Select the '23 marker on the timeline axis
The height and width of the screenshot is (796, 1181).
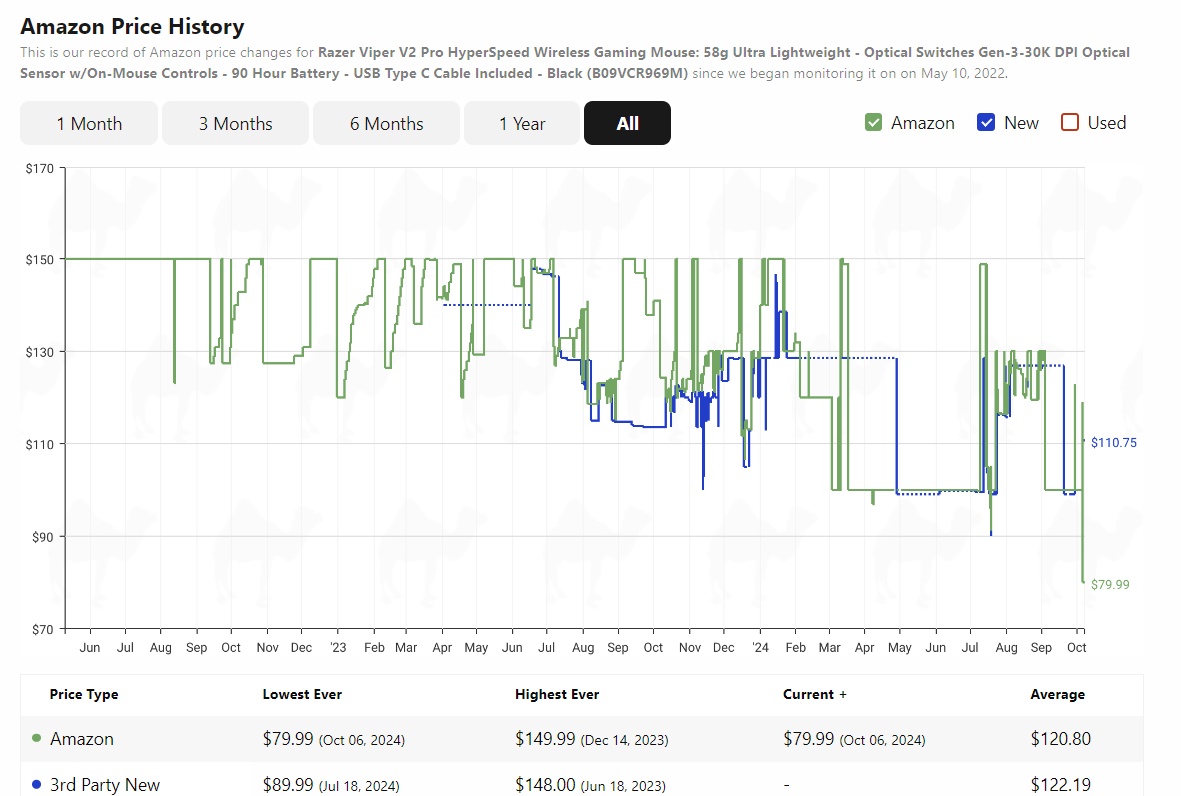tap(338, 648)
